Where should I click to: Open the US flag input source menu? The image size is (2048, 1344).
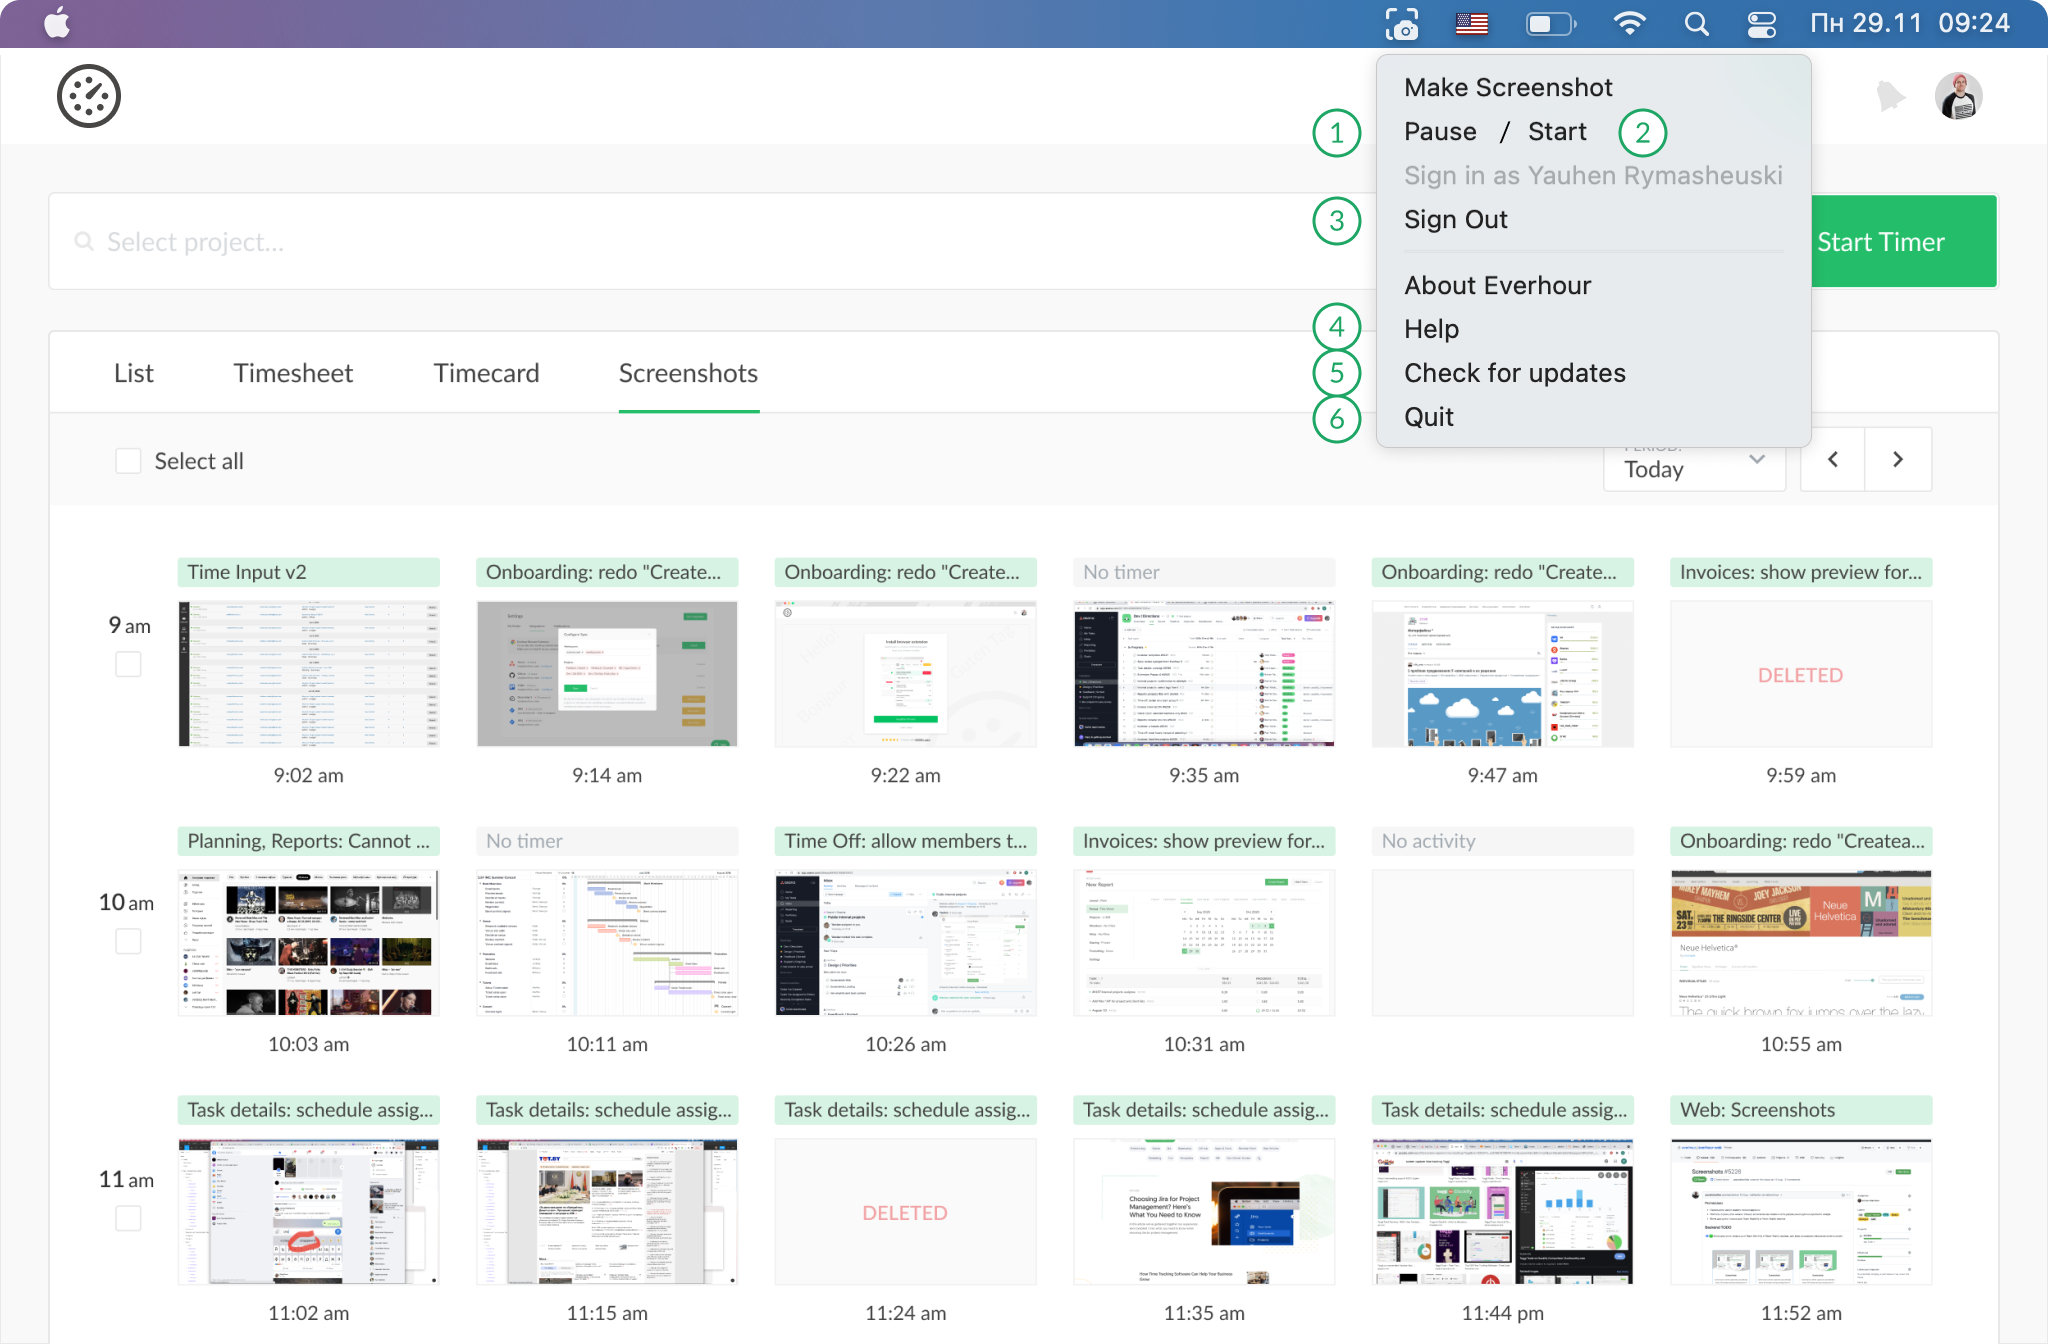(1471, 23)
